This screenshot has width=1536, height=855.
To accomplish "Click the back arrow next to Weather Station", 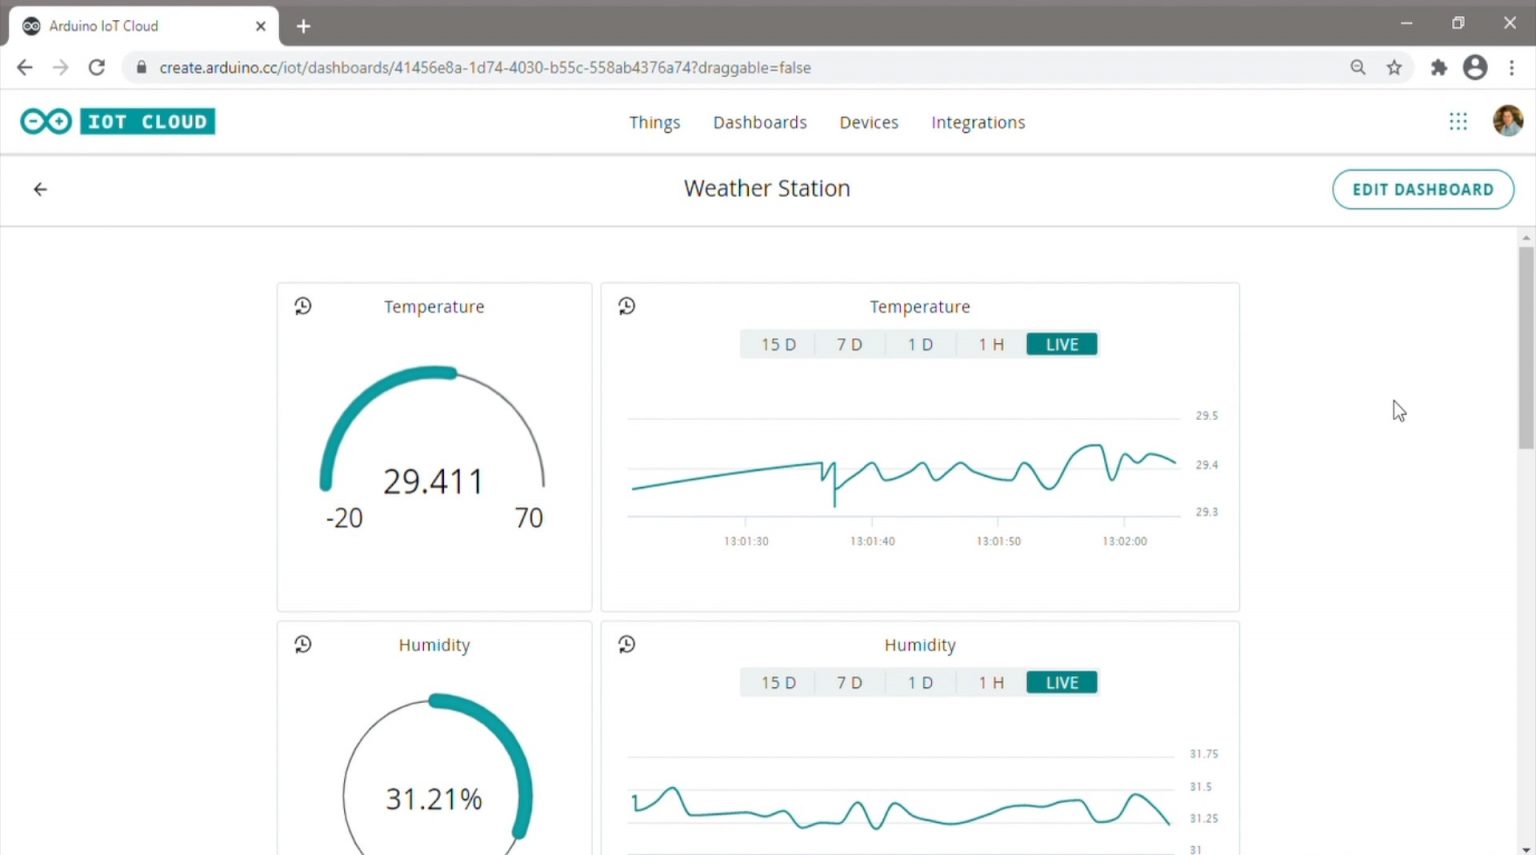I will tap(39, 189).
